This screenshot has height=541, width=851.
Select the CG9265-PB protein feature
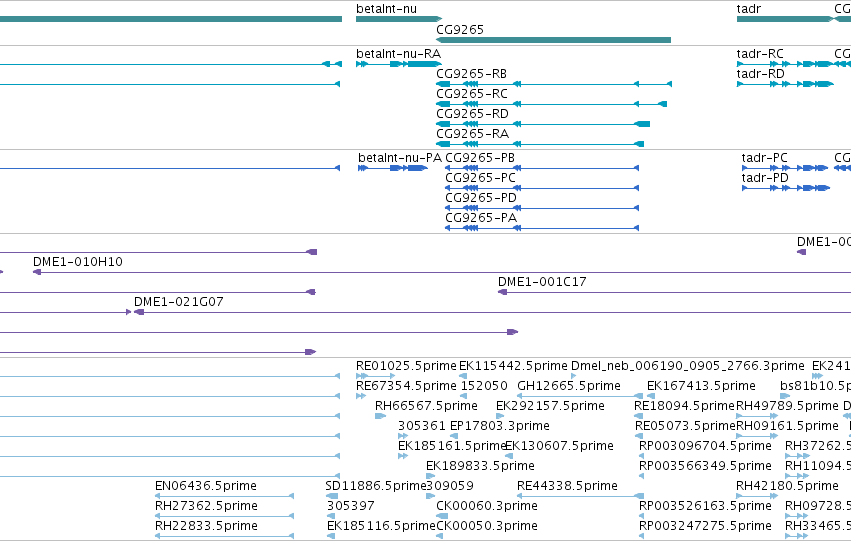[x=542, y=168]
